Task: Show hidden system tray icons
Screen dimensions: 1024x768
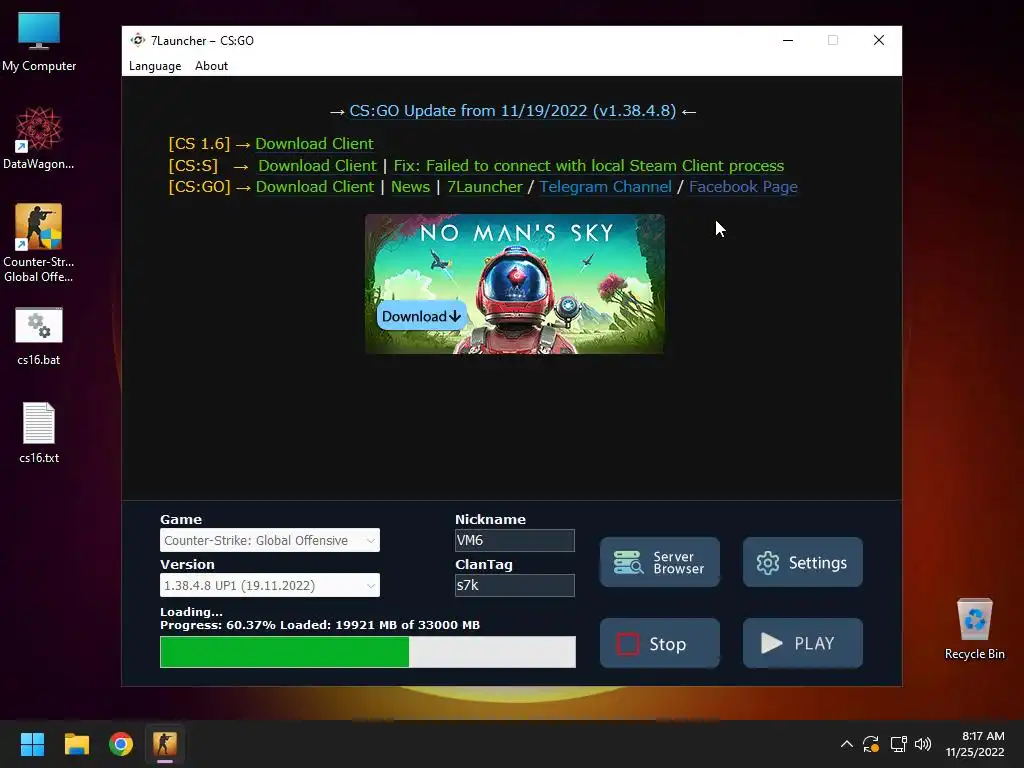Action: 846,744
